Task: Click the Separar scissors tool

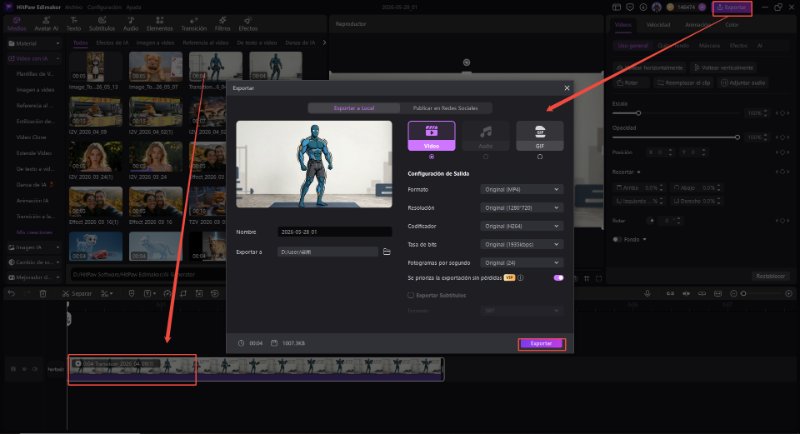Action: tap(77, 294)
